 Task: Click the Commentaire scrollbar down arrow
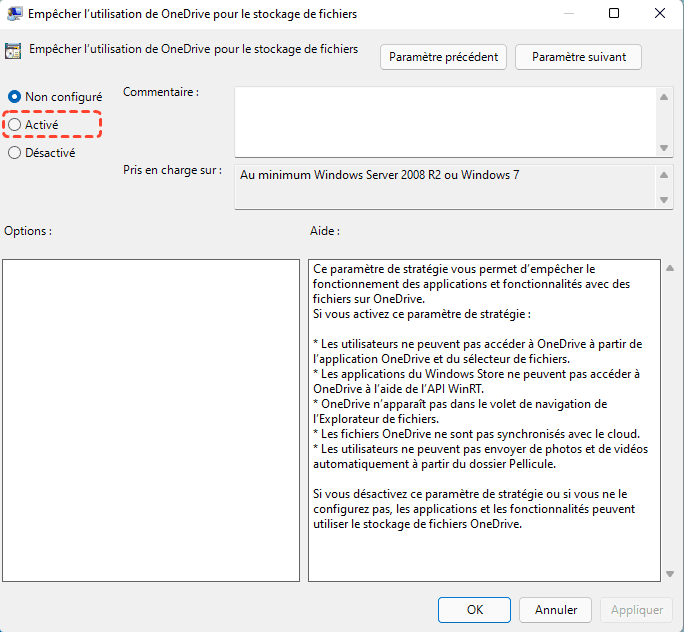pyautogui.click(x=664, y=148)
